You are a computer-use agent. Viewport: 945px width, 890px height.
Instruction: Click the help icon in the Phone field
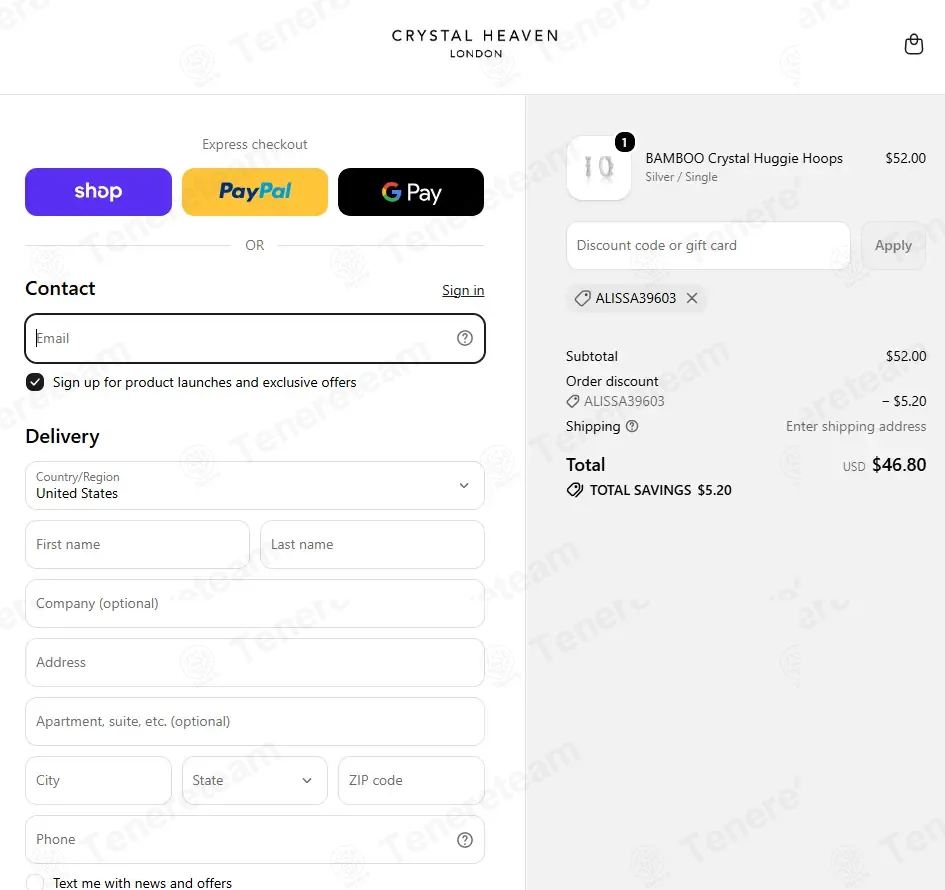click(x=465, y=839)
